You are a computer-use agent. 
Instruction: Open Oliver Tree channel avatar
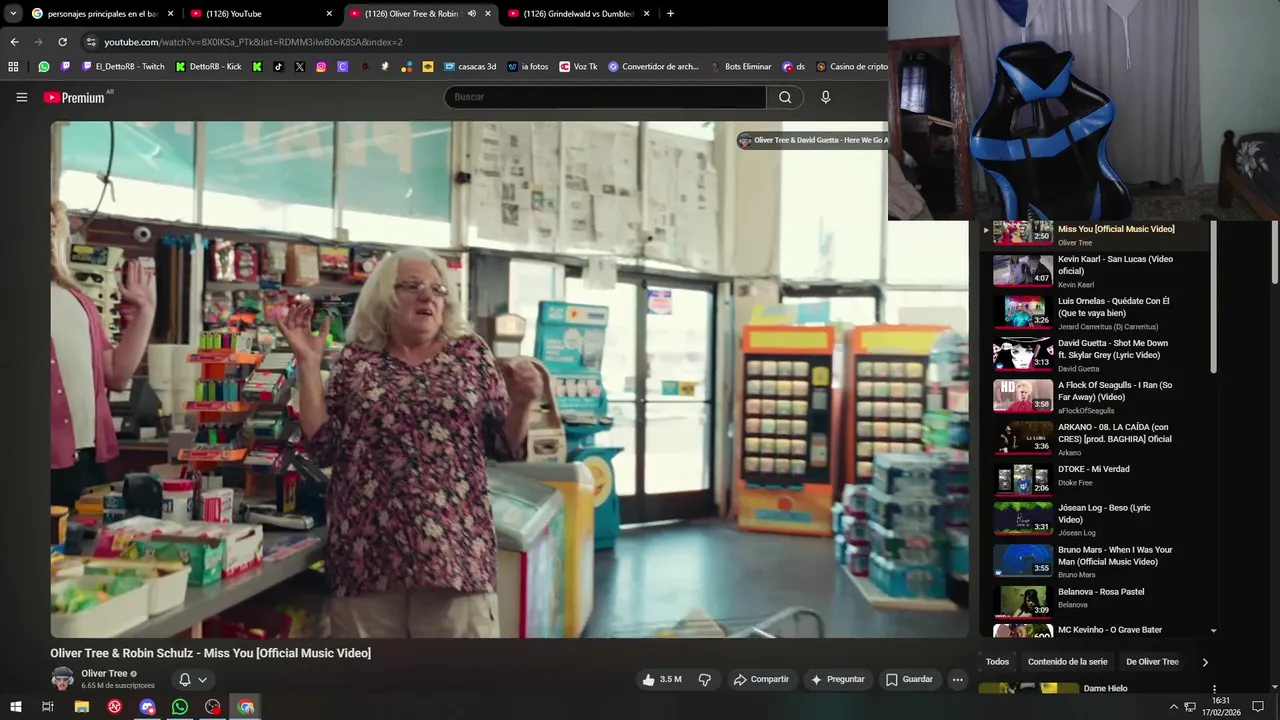coord(62,679)
